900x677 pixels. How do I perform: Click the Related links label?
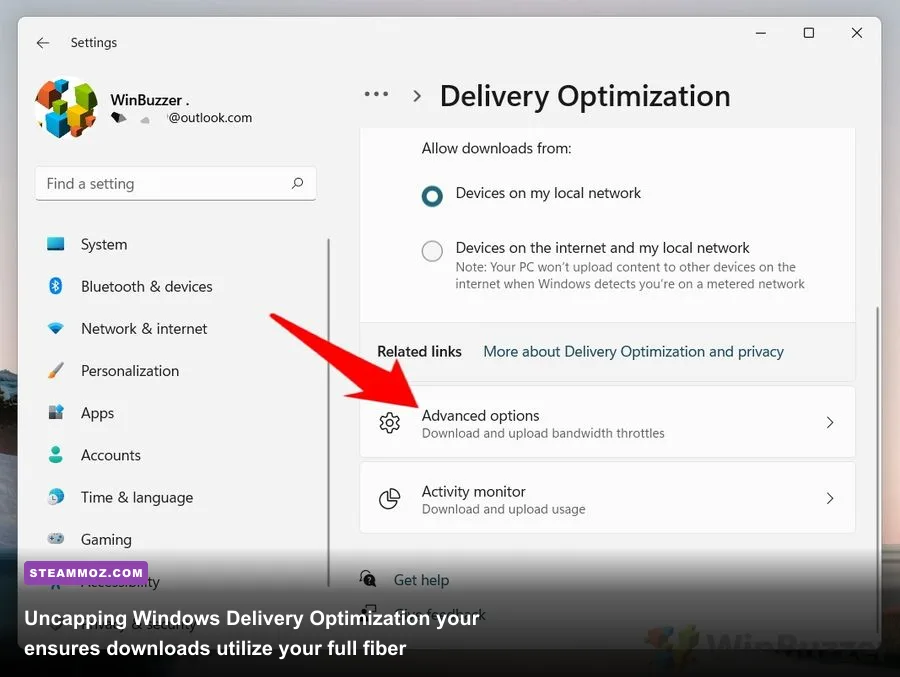(x=420, y=351)
